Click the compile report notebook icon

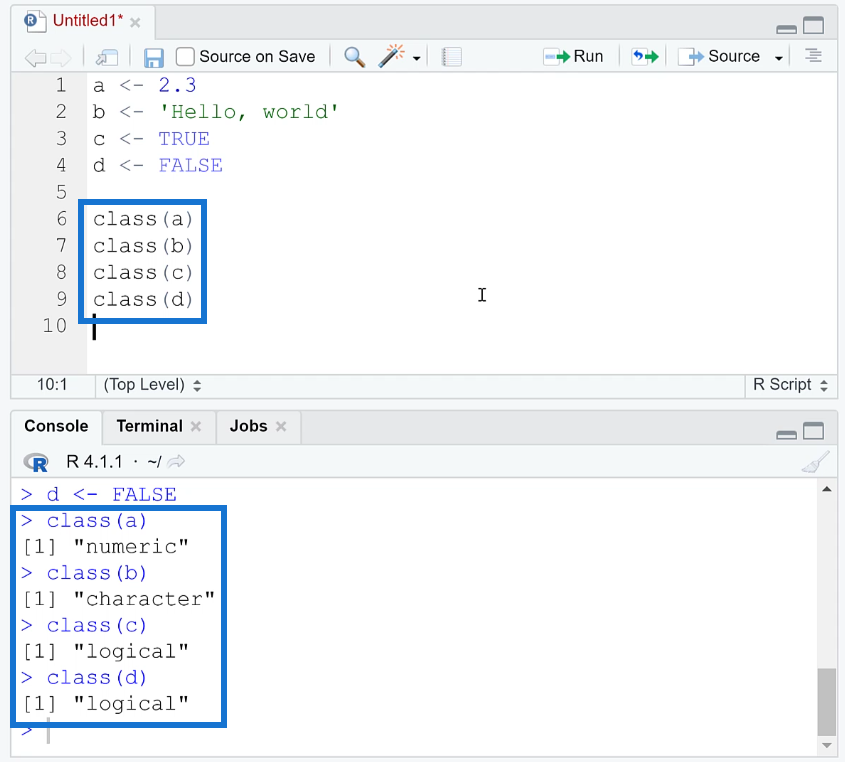click(452, 57)
